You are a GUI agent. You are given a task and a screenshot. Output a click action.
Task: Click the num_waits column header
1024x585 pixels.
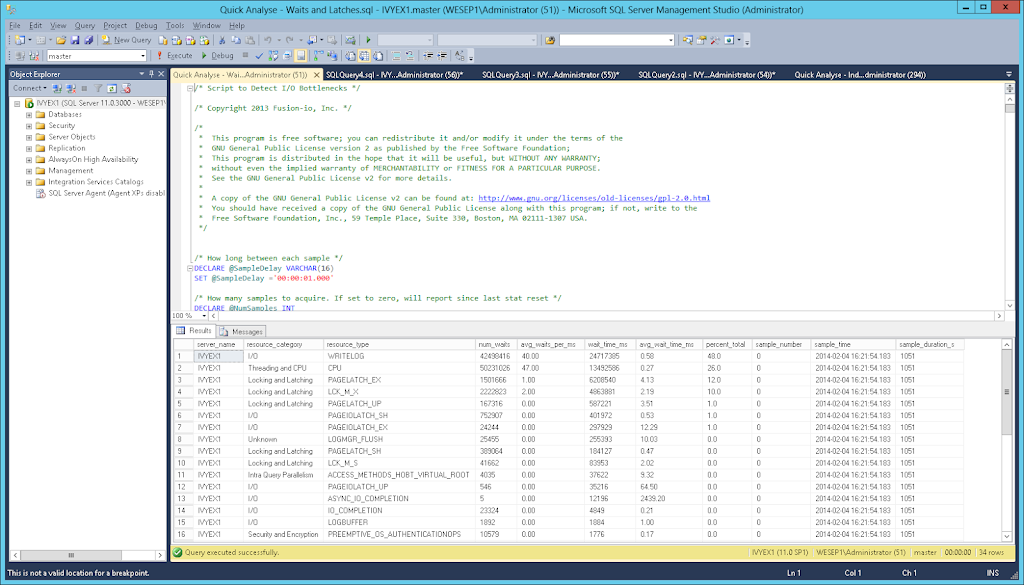(x=496, y=344)
